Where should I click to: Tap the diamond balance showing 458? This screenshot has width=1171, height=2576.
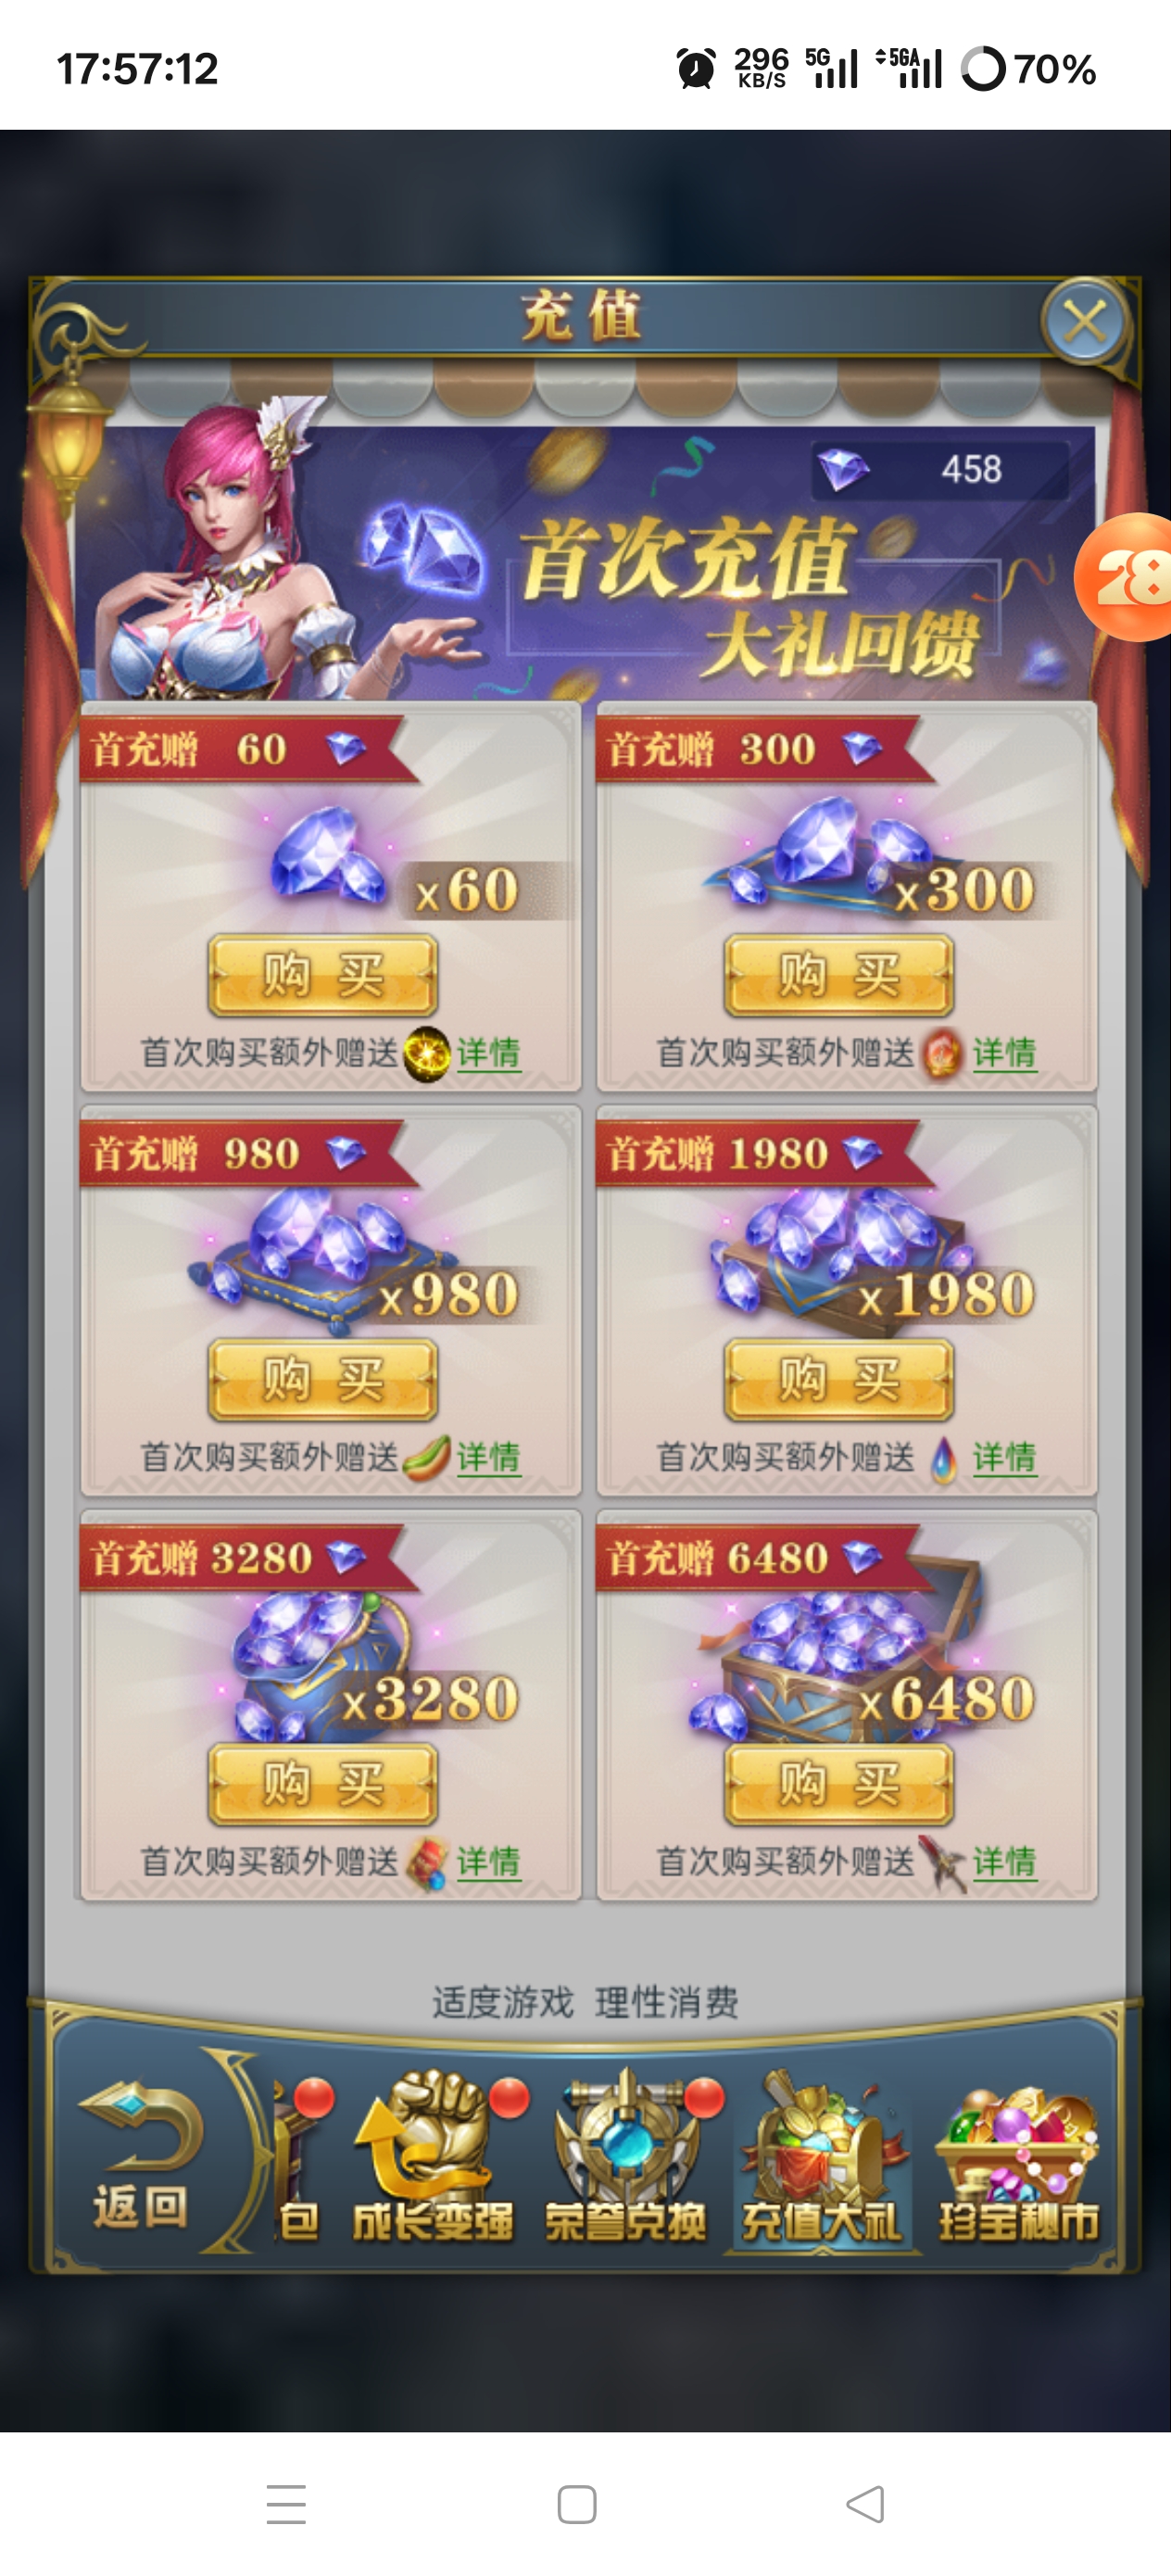coord(940,469)
